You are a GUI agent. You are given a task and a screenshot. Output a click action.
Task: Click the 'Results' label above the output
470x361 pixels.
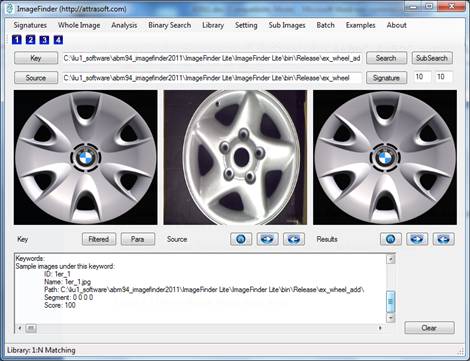coord(327,239)
